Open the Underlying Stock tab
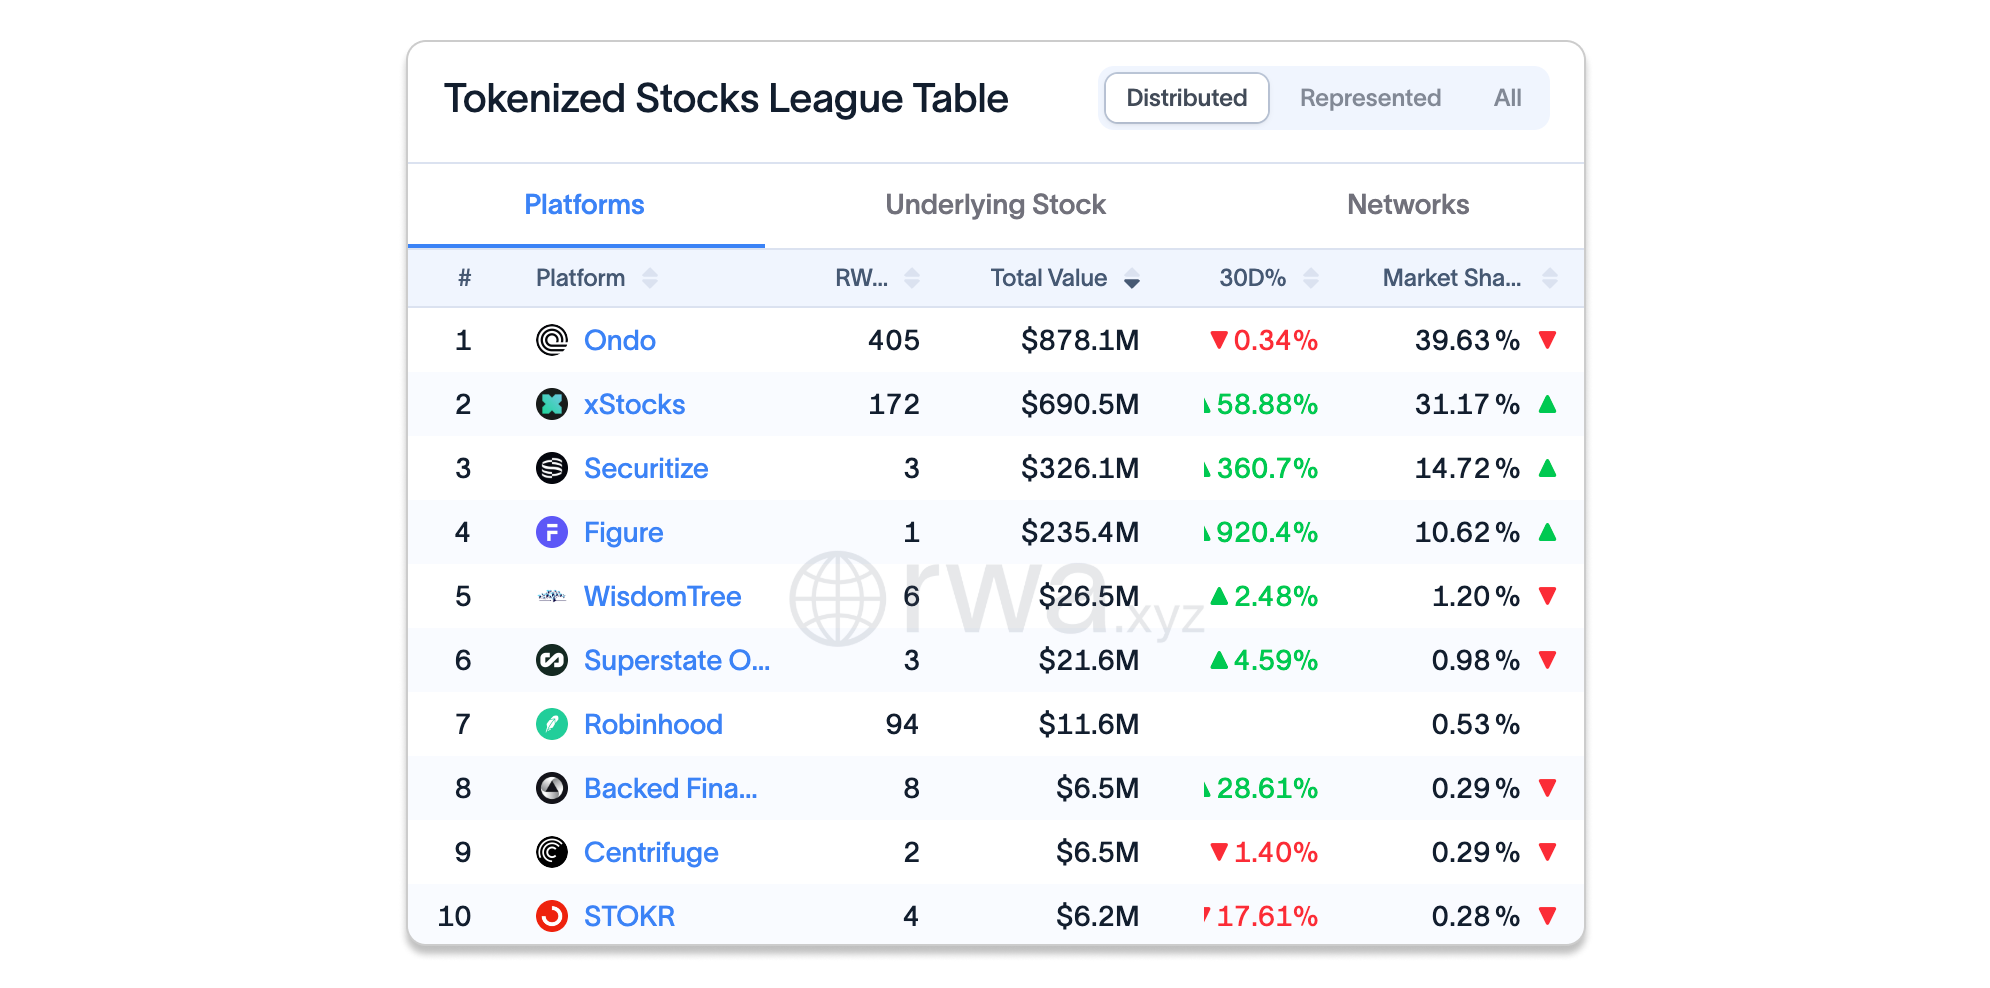Image resolution: width=1990 pixels, height=988 pixels. 995,205
